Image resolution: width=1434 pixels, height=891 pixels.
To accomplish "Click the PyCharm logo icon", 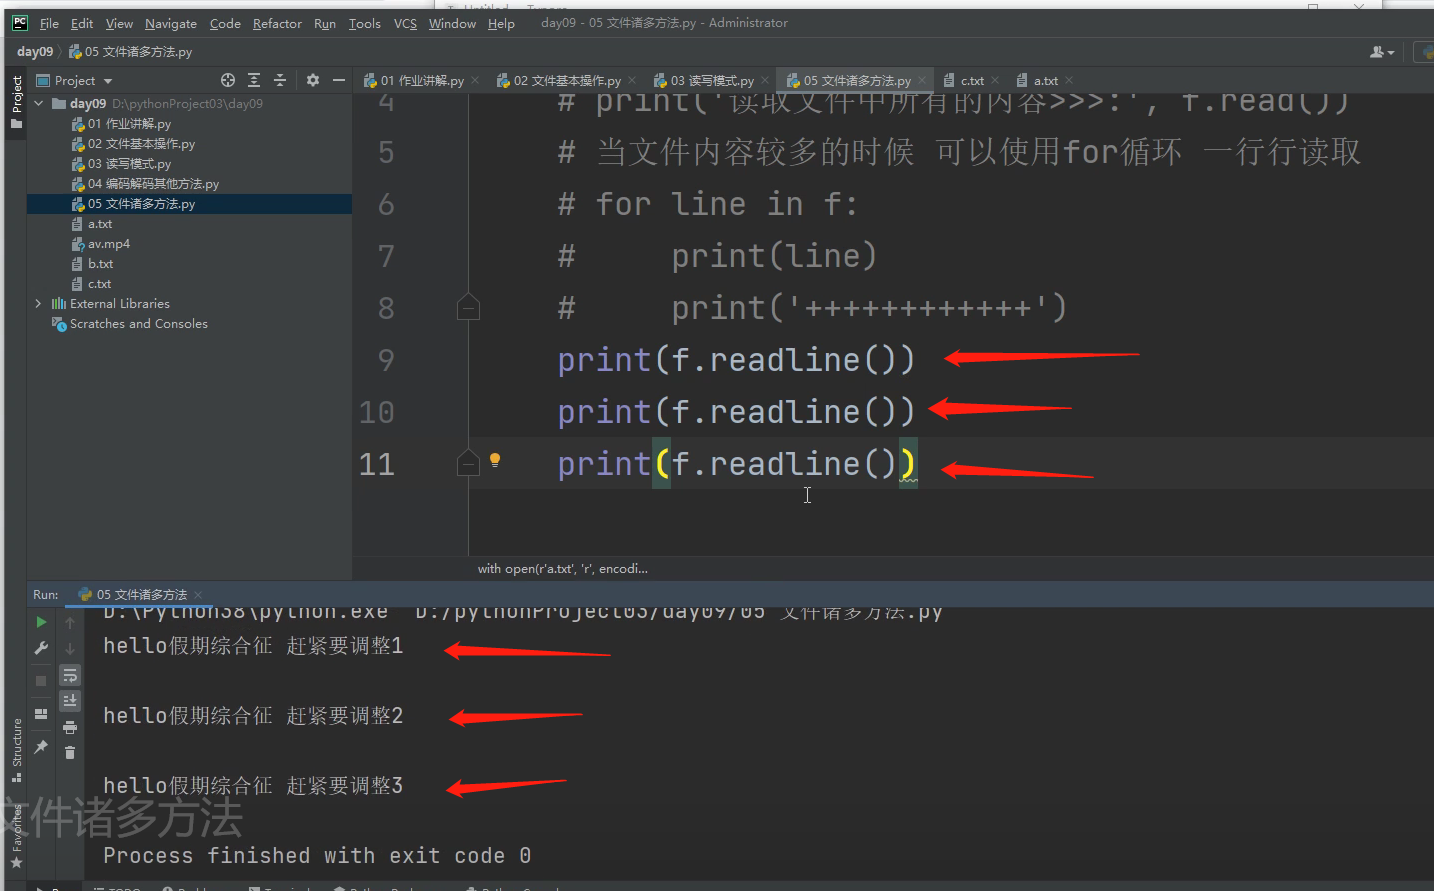I will pyautogui.click(x=19, y=23).
